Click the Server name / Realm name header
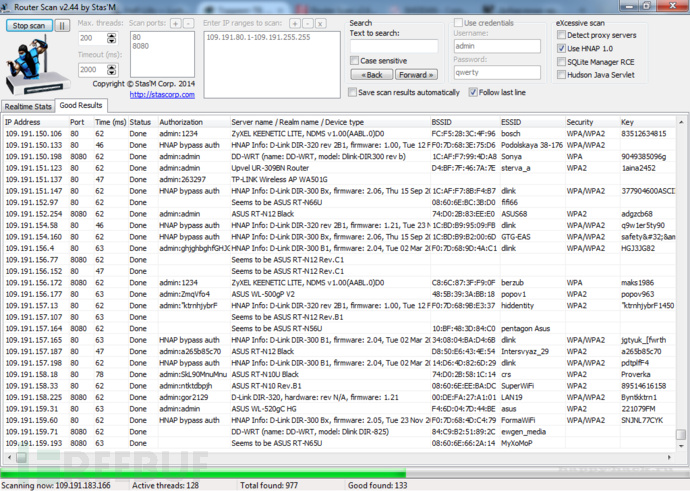690x491 pixels. click(x=330, y=122)
